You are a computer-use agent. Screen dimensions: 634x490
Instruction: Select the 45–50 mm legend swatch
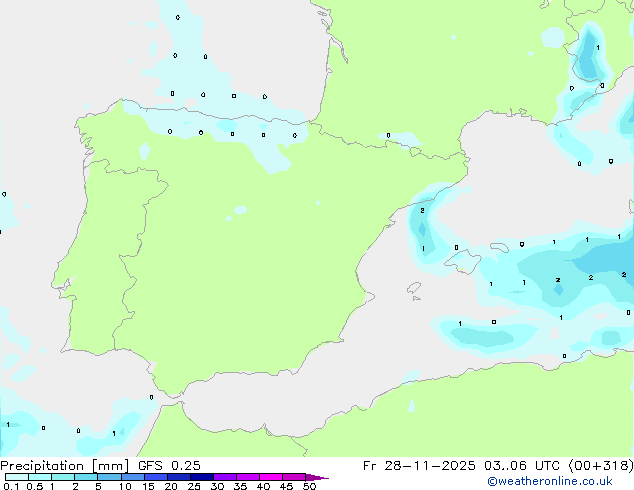click(294, 477)
